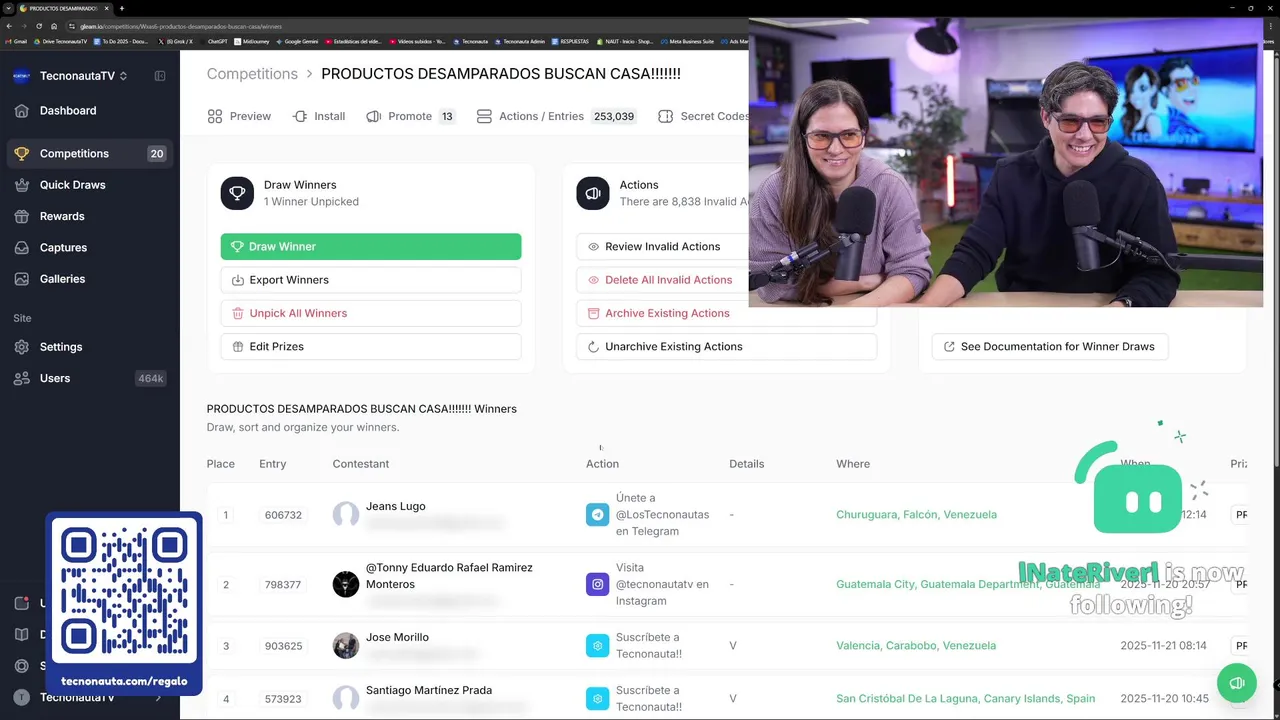The width and height of the screenshot is (1280, 720).
Task: Open Galleries in the sidebar
Action: [90, 279]
